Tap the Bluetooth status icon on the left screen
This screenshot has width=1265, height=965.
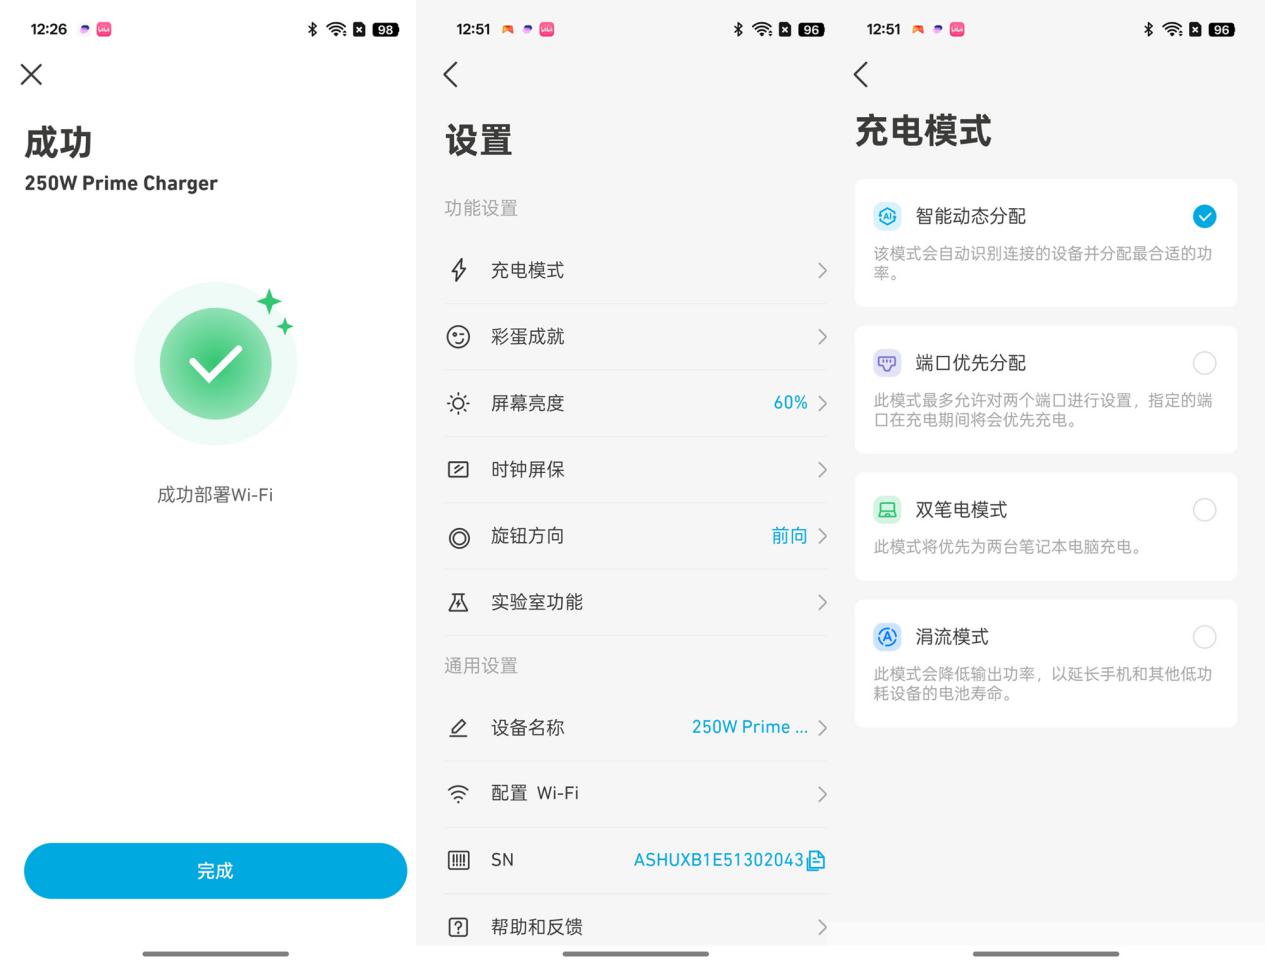coord(312,29)
